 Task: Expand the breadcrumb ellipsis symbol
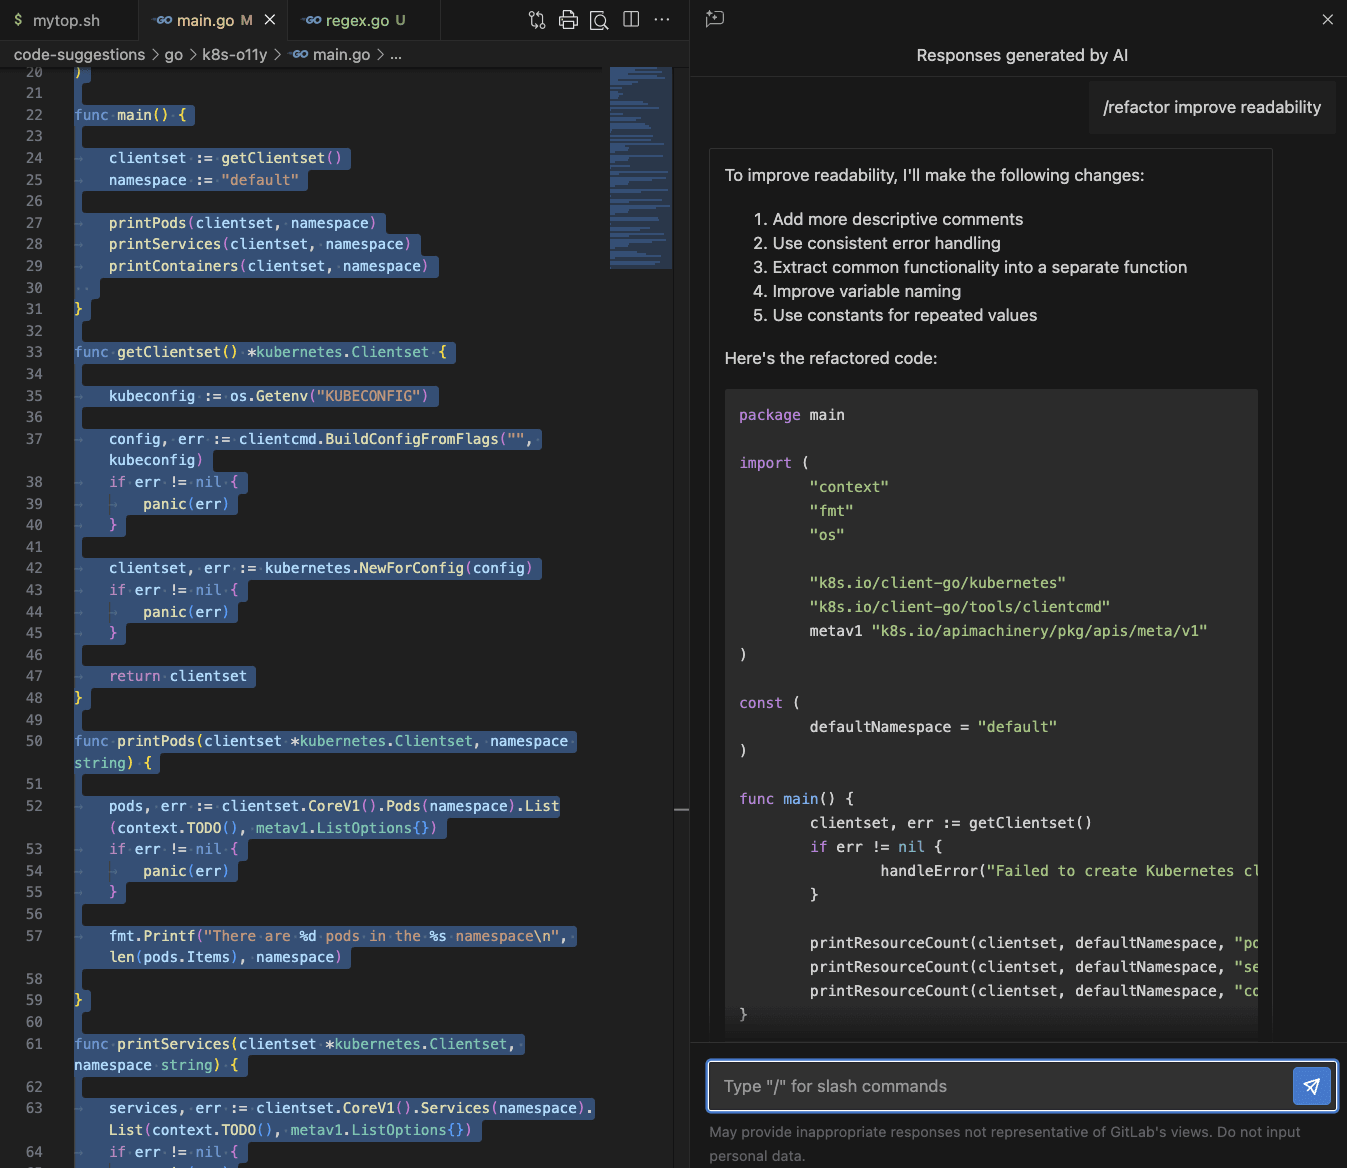(396, 54)
